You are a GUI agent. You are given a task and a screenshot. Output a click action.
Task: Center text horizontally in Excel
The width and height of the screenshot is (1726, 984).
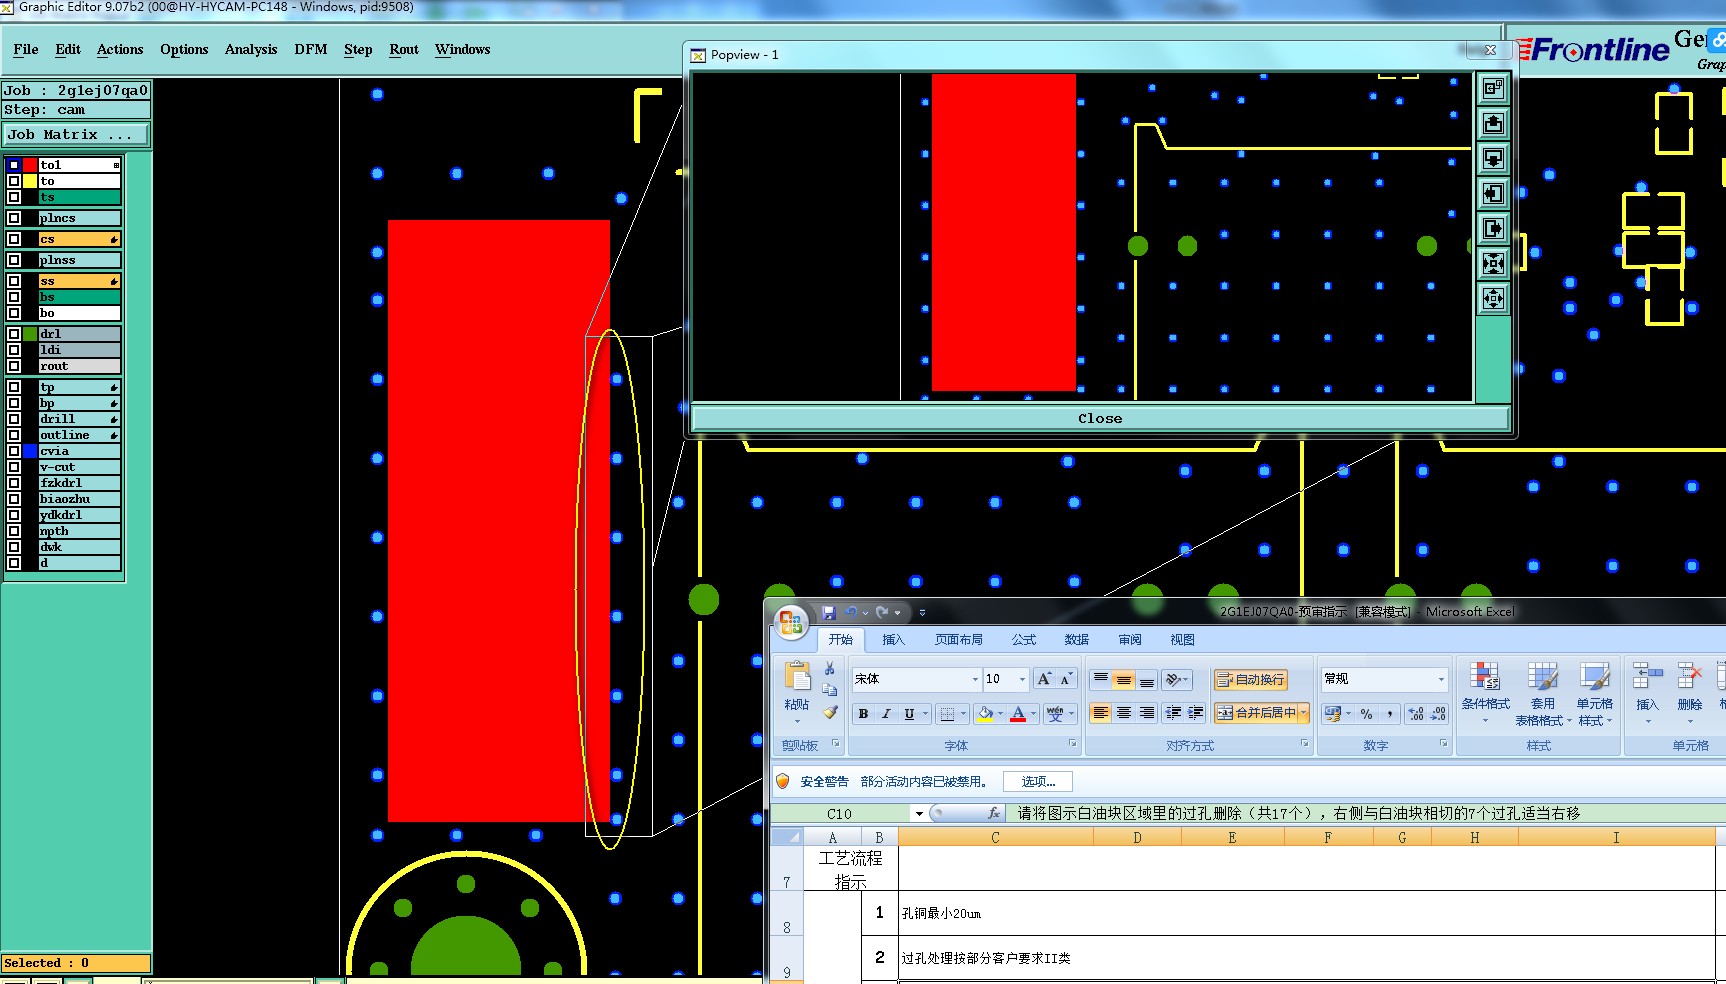click(x=1124, y=713)
